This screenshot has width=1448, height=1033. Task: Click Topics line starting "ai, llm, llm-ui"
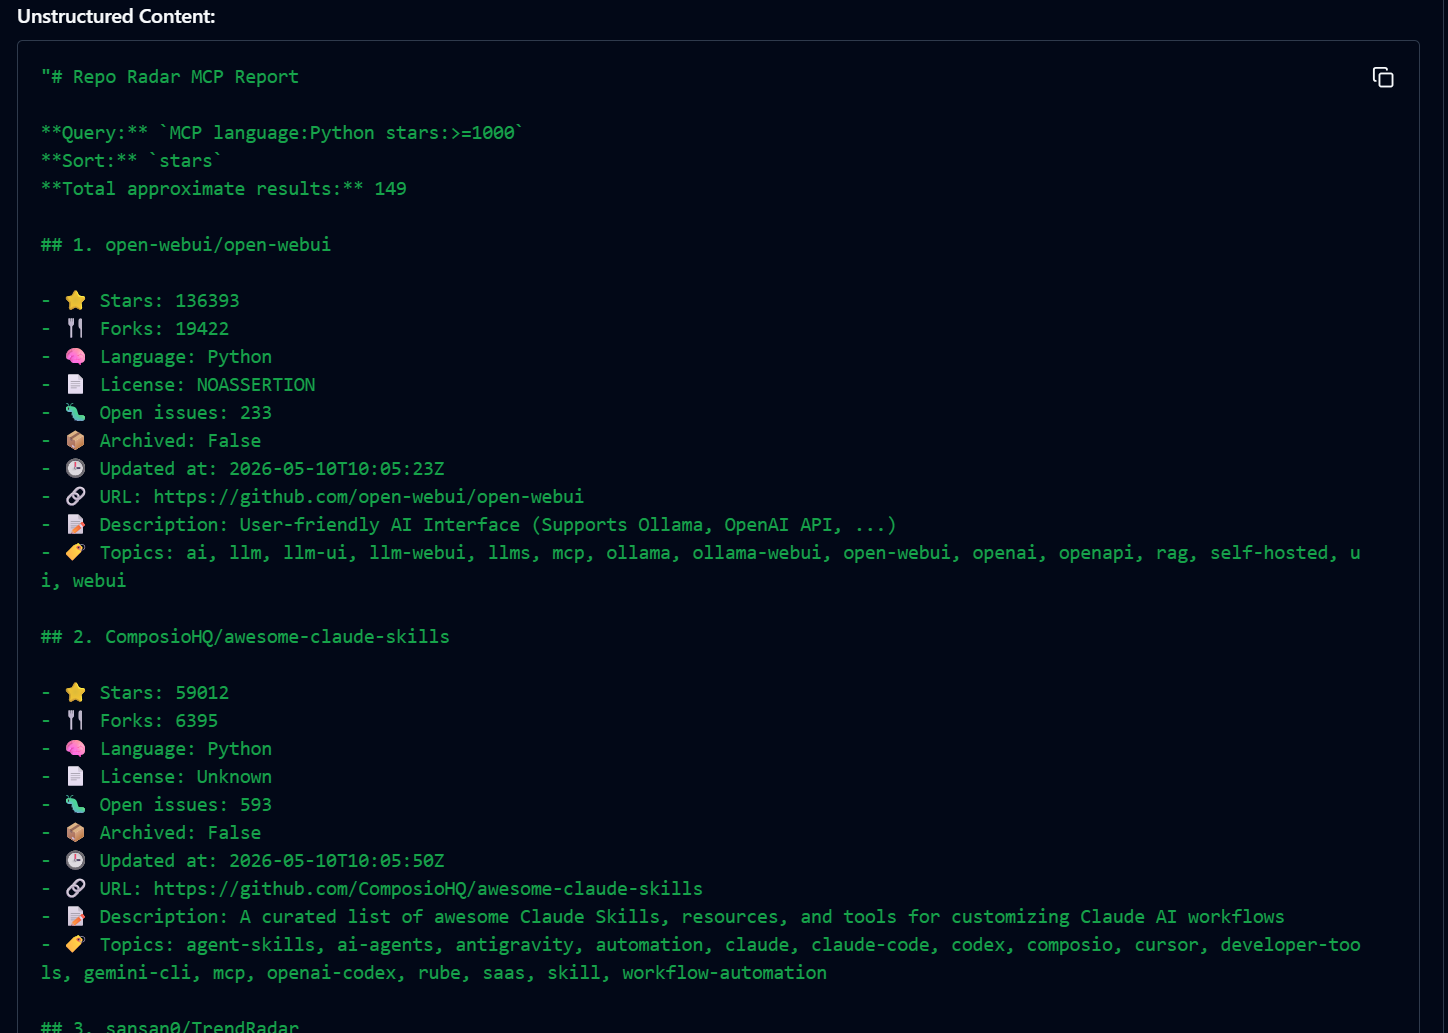[701, 566]
